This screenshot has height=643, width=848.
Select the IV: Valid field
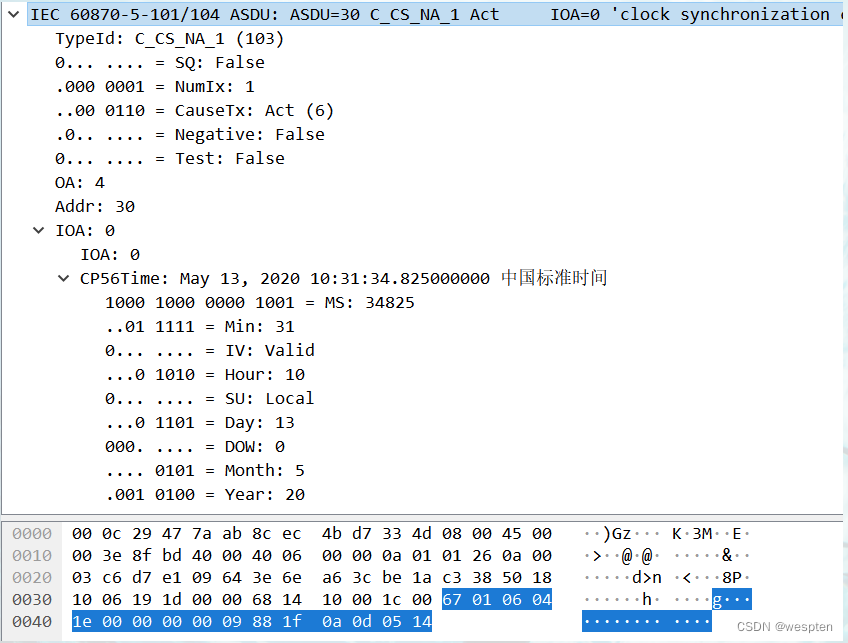click(x=210, y=350)
